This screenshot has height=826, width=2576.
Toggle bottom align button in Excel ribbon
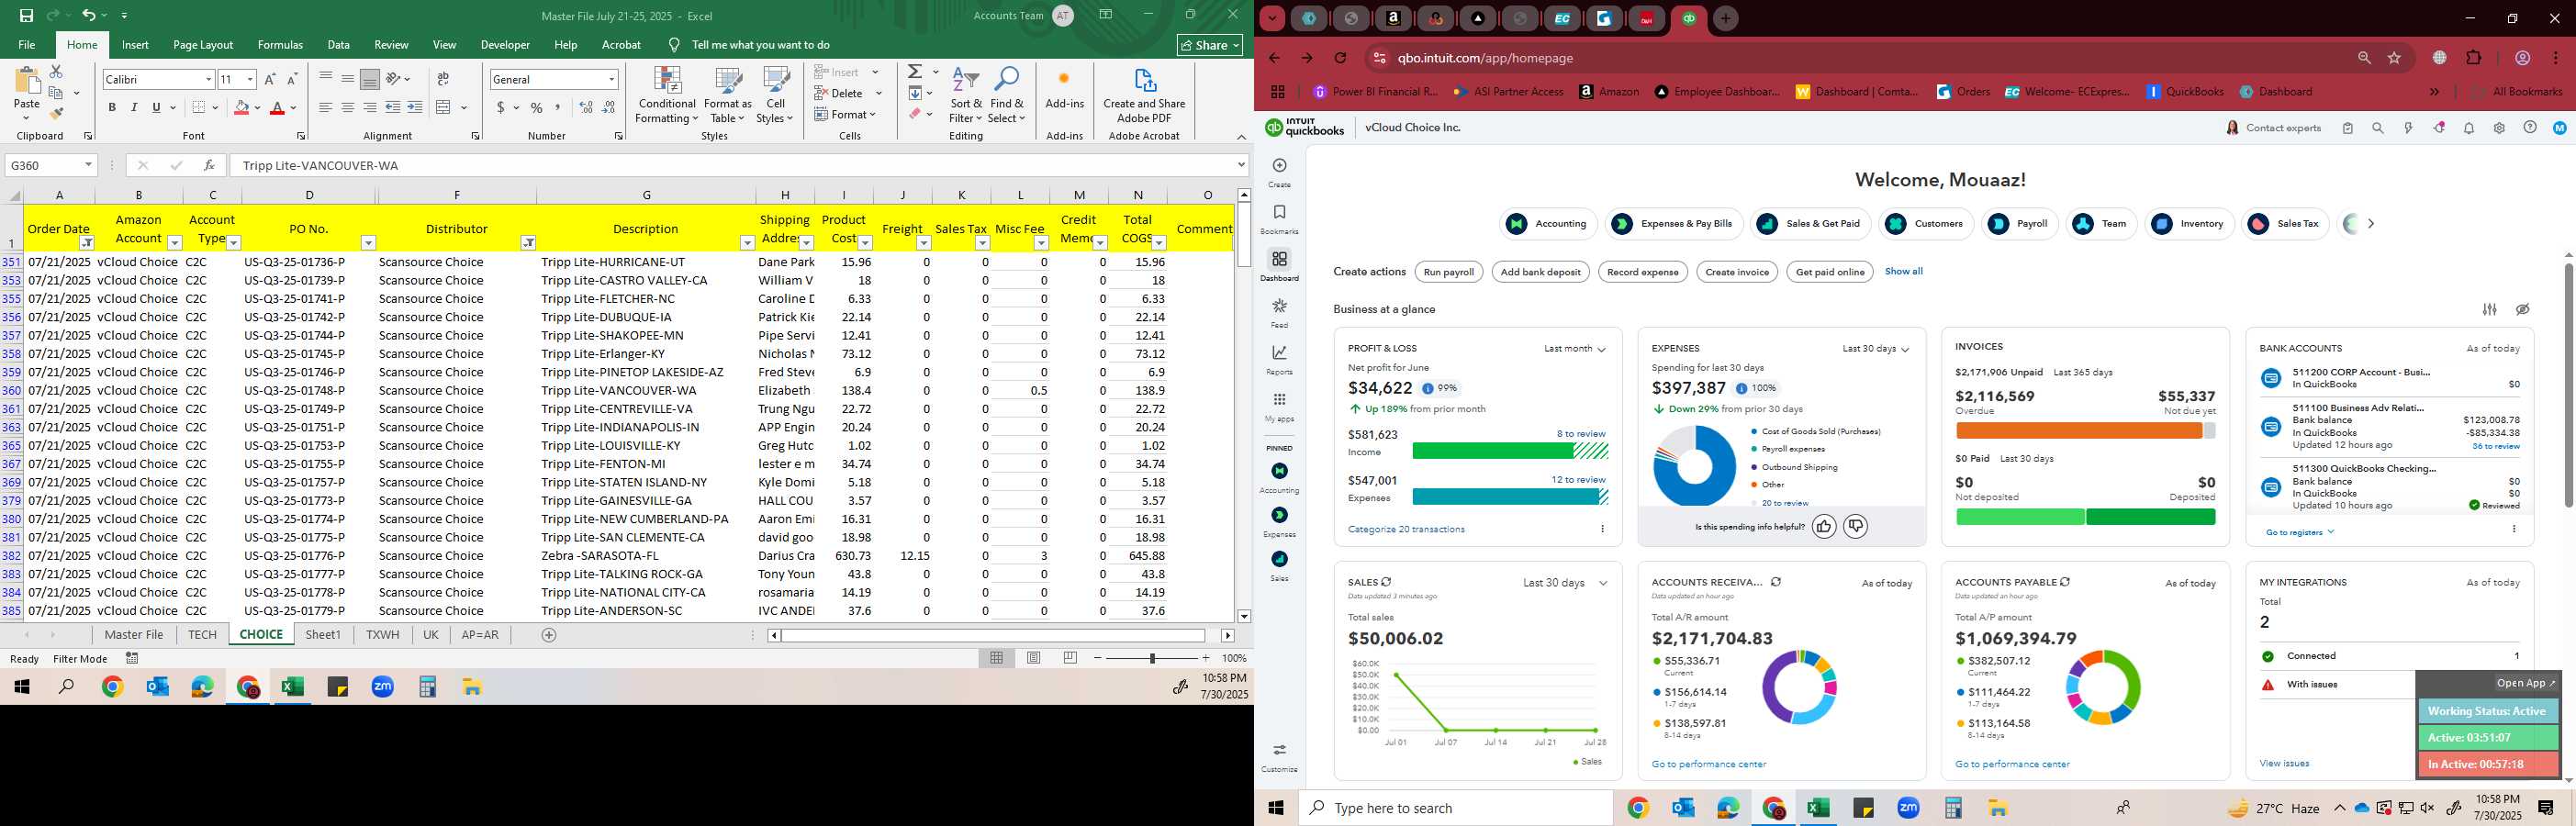[x=370, y=79]
